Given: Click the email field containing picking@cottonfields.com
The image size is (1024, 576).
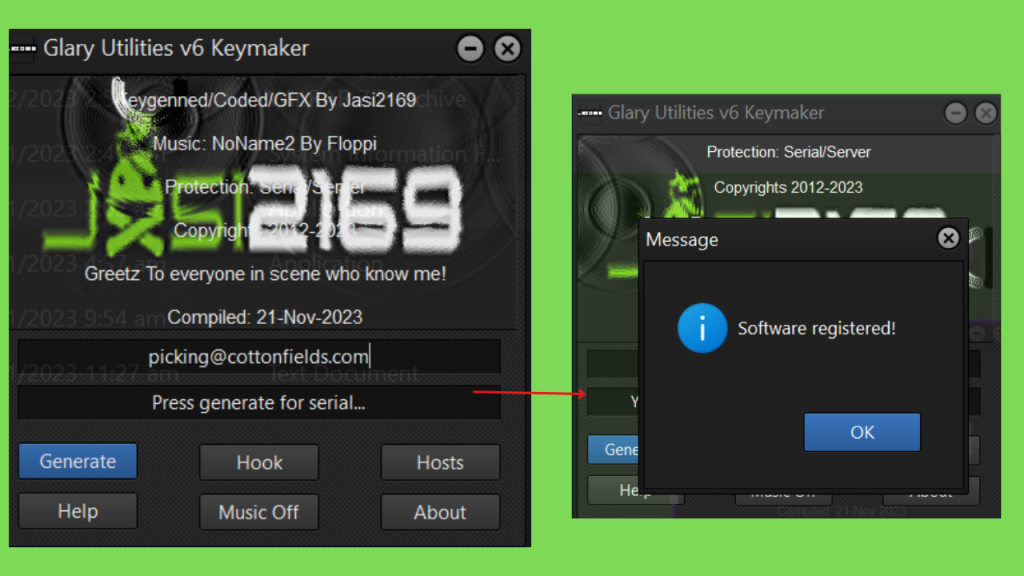Looking at the screenshot, I should point(259,357).
